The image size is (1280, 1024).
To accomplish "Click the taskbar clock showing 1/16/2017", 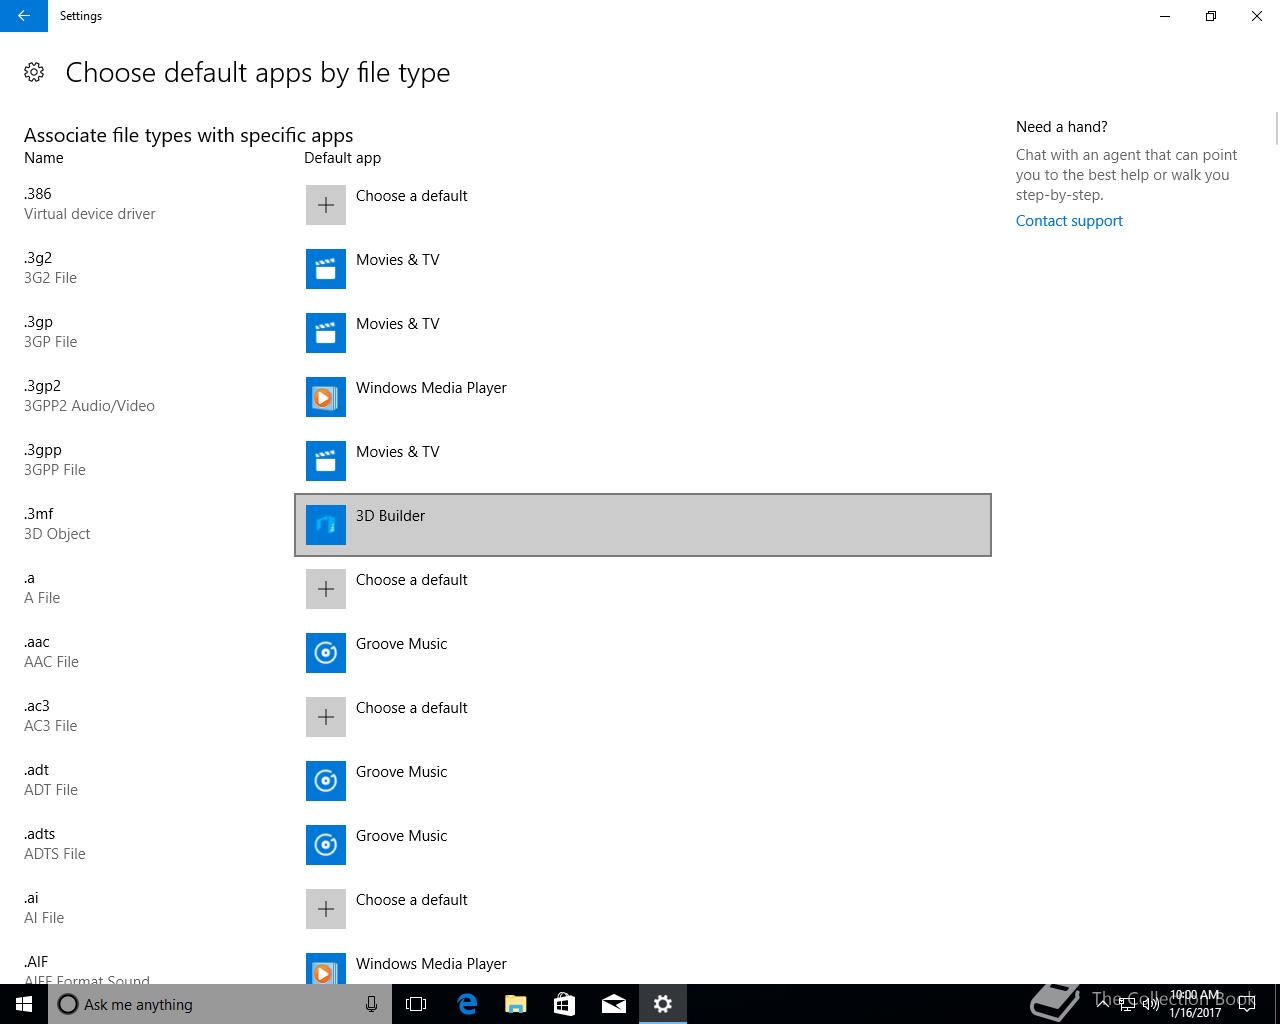I will [1195, 1004].
